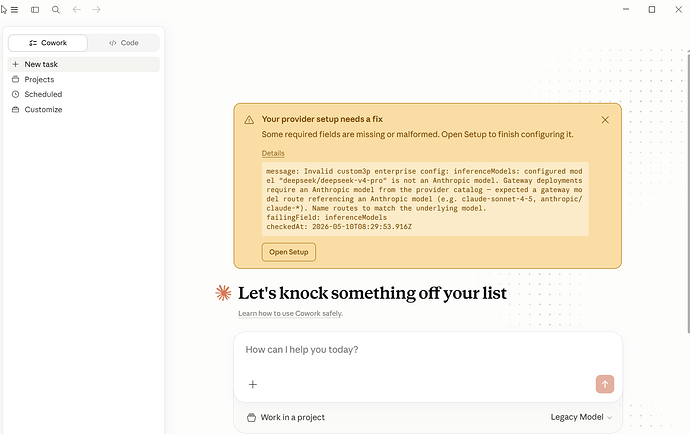Open Learn how to use Cowork safely link

point(290,313)
